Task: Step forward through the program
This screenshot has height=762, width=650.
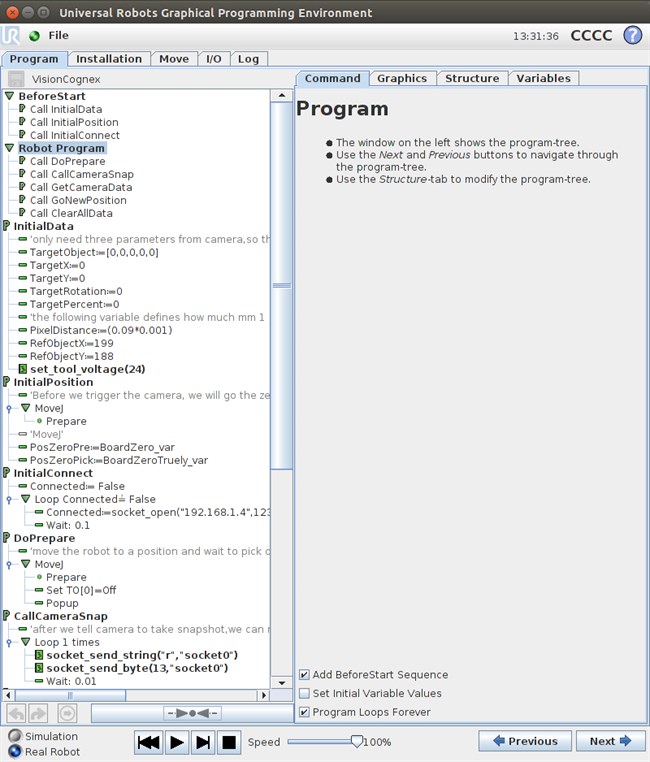Action: (203, 742)
